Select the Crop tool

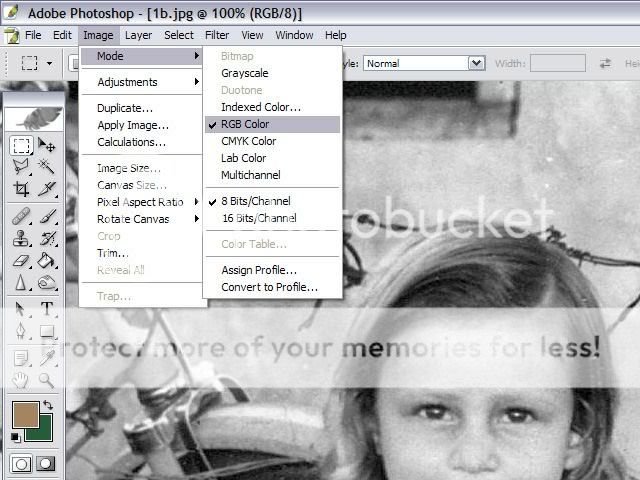[x=21, y=188]
